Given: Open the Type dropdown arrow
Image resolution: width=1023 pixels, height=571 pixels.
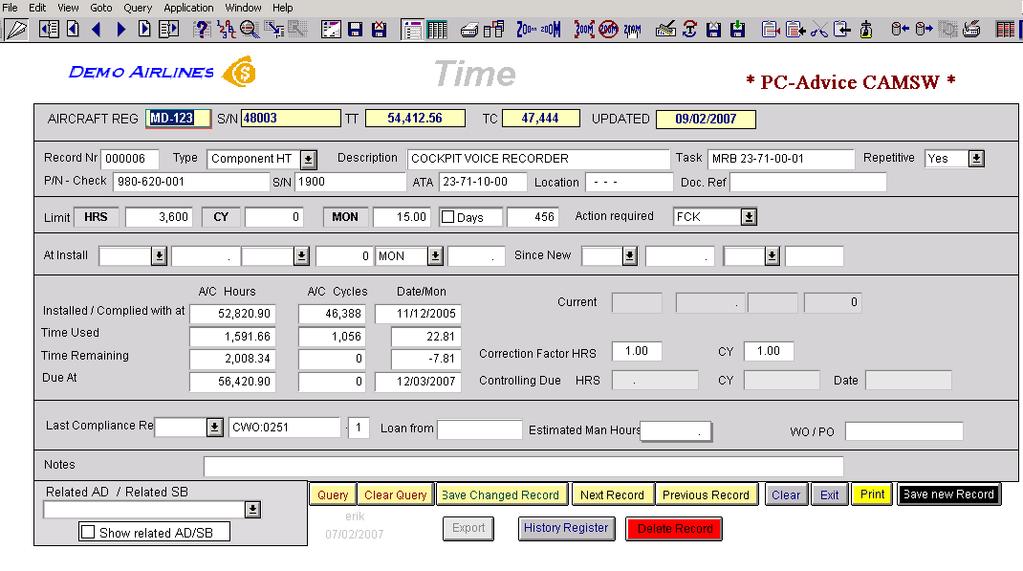Looking at the screenshot, I should tap(309, 159).
